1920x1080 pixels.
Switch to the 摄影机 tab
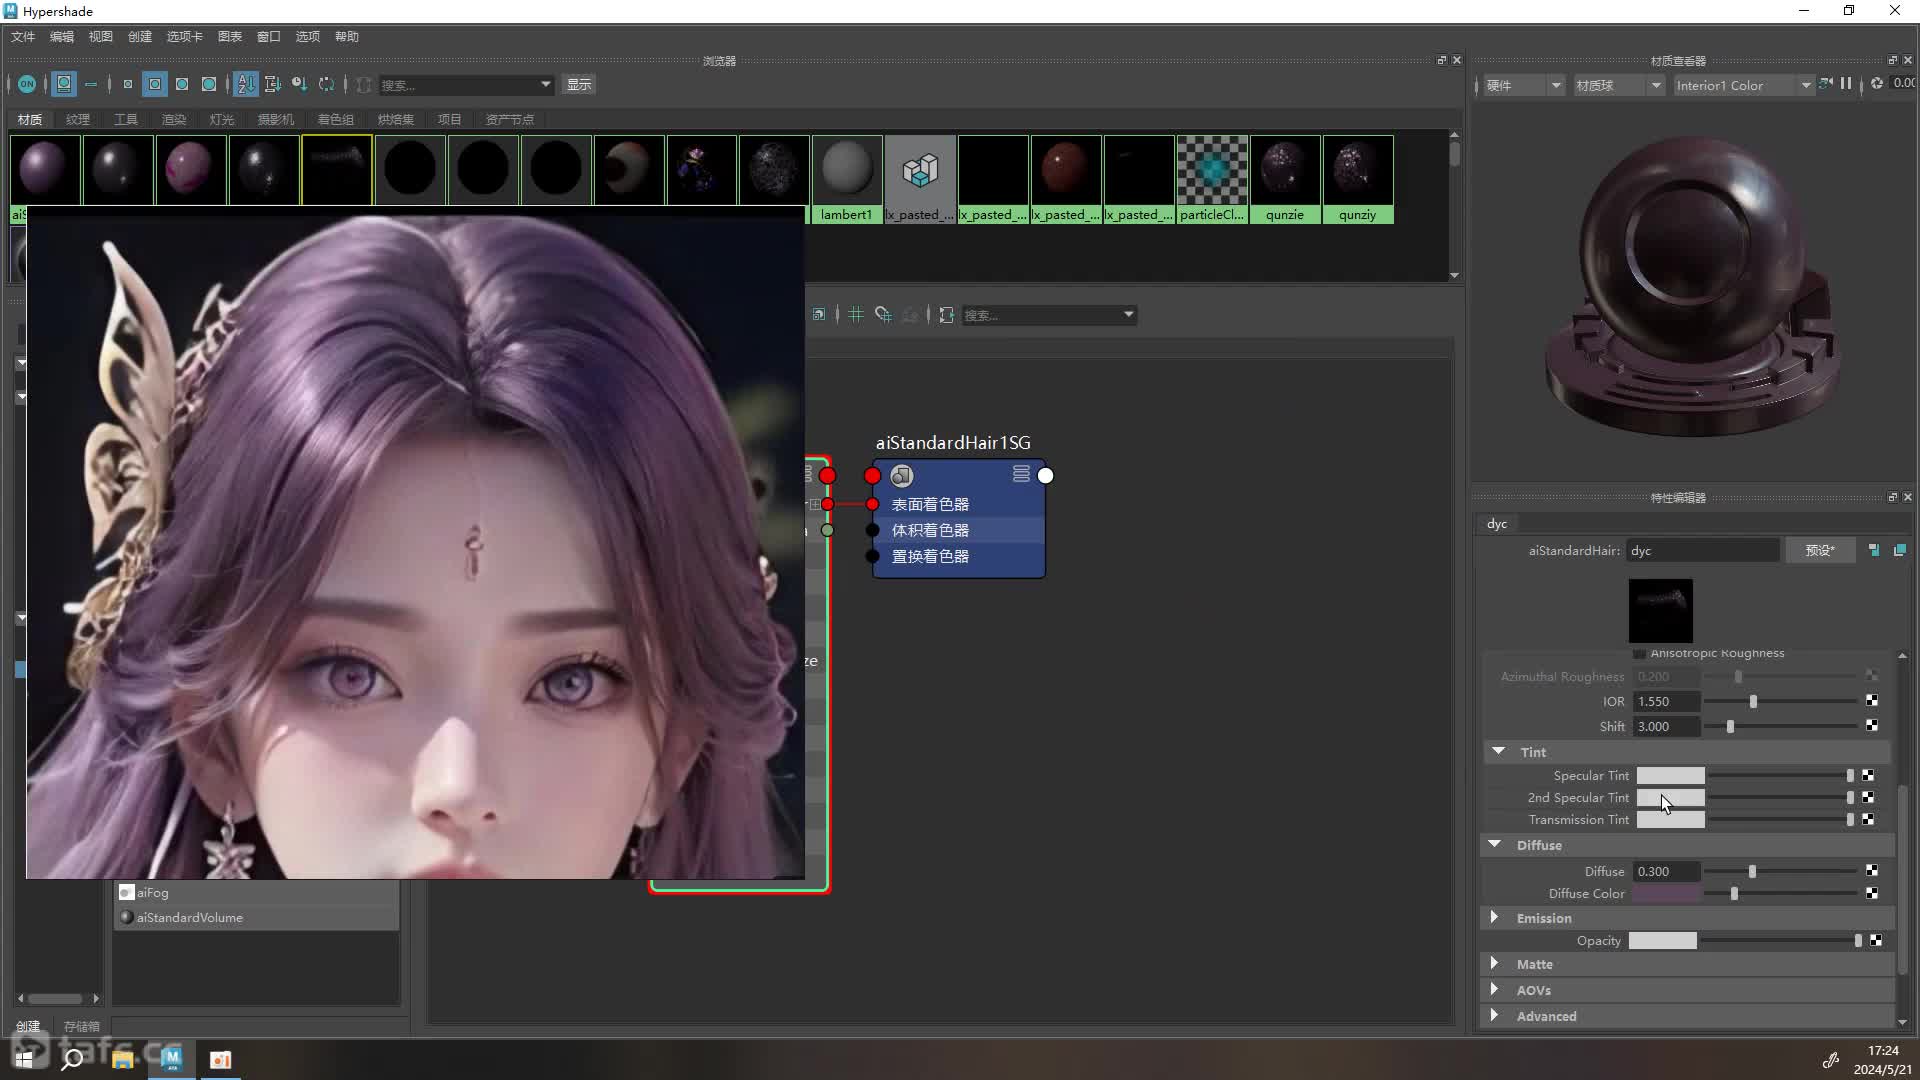point(276,119)
